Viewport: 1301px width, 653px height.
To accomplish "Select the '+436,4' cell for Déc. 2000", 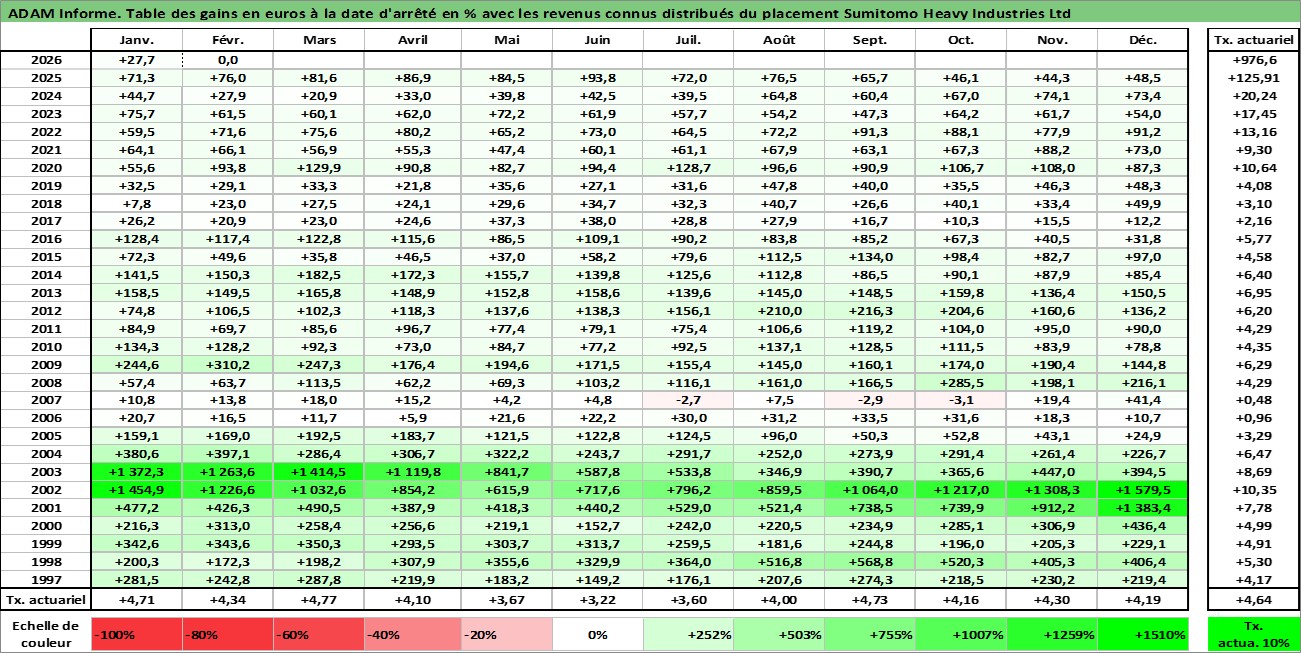I will pos(1144,526).
